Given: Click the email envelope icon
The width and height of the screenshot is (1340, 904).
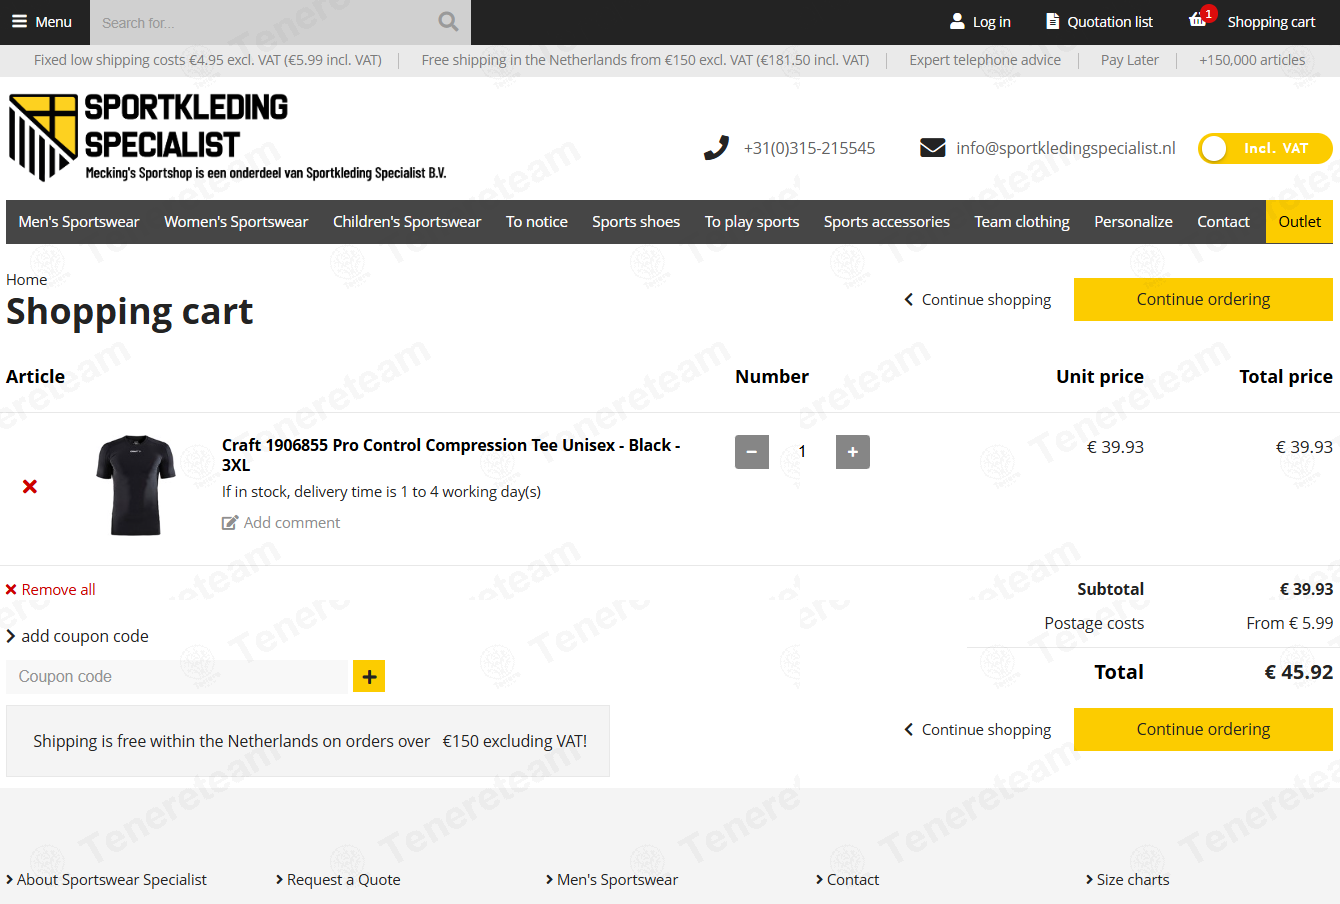Looking at the screenshot, I should tap(932, 148).
